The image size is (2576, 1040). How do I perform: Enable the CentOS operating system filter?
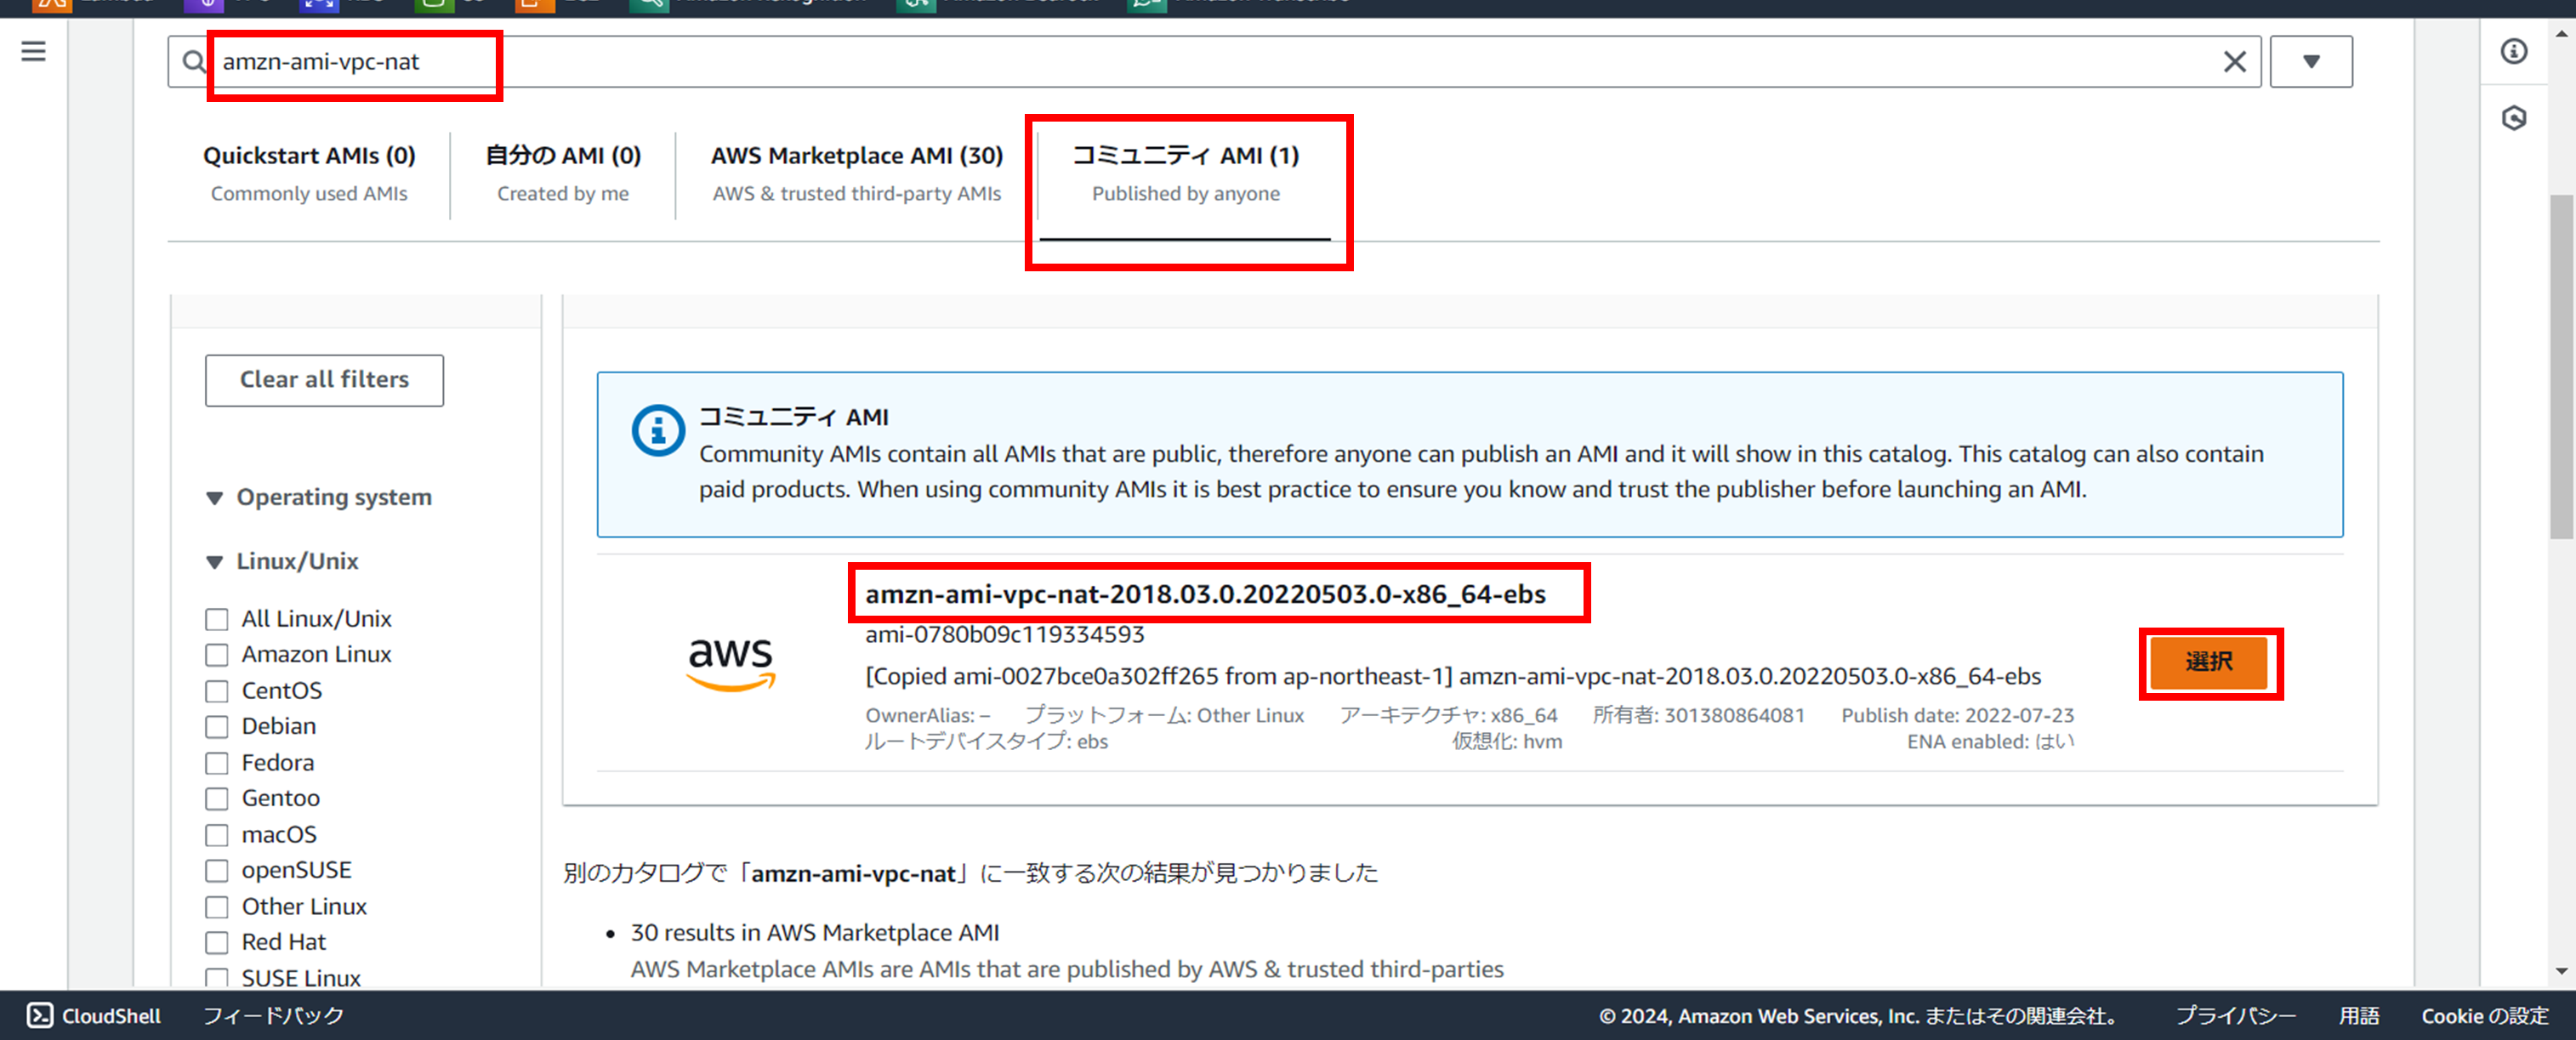[x=217, y=690]
